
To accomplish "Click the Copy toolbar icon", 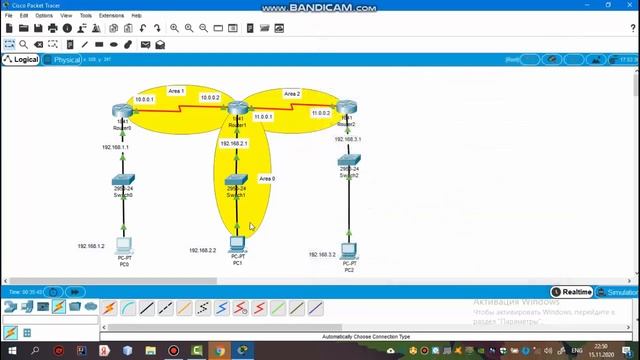I will 113,28.
